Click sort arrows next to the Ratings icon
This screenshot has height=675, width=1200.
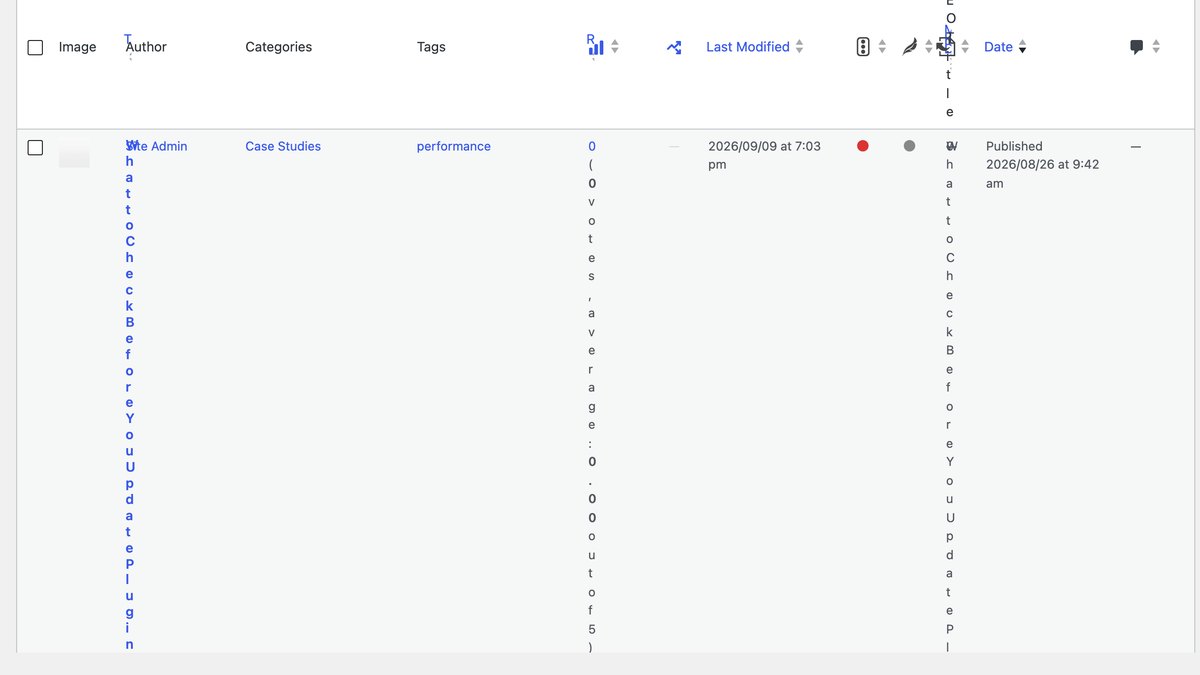[614, 47]
